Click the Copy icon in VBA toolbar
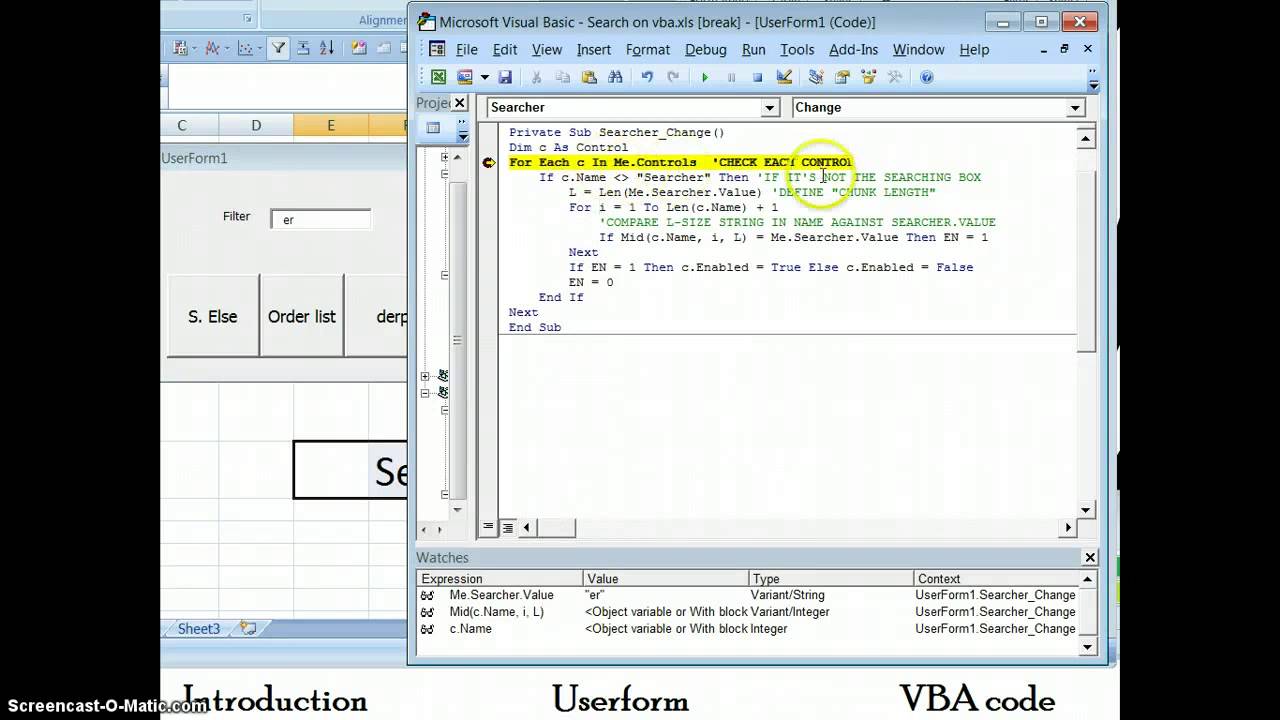 tap(562, 77)
